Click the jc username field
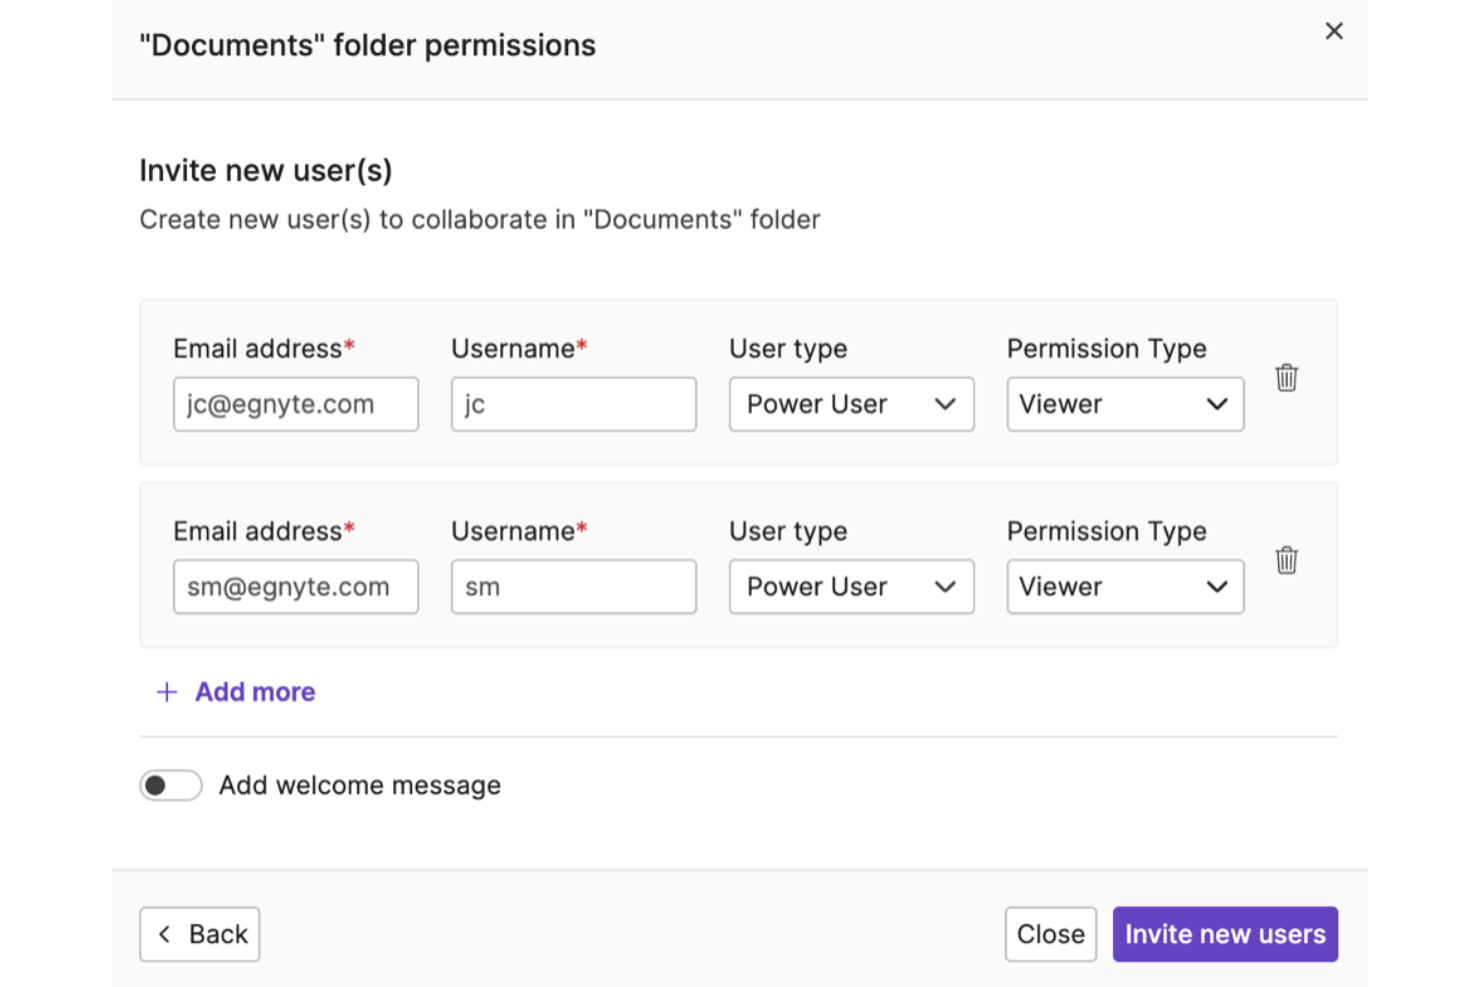This screenshot has height=987, width=1480. (573, 404)
